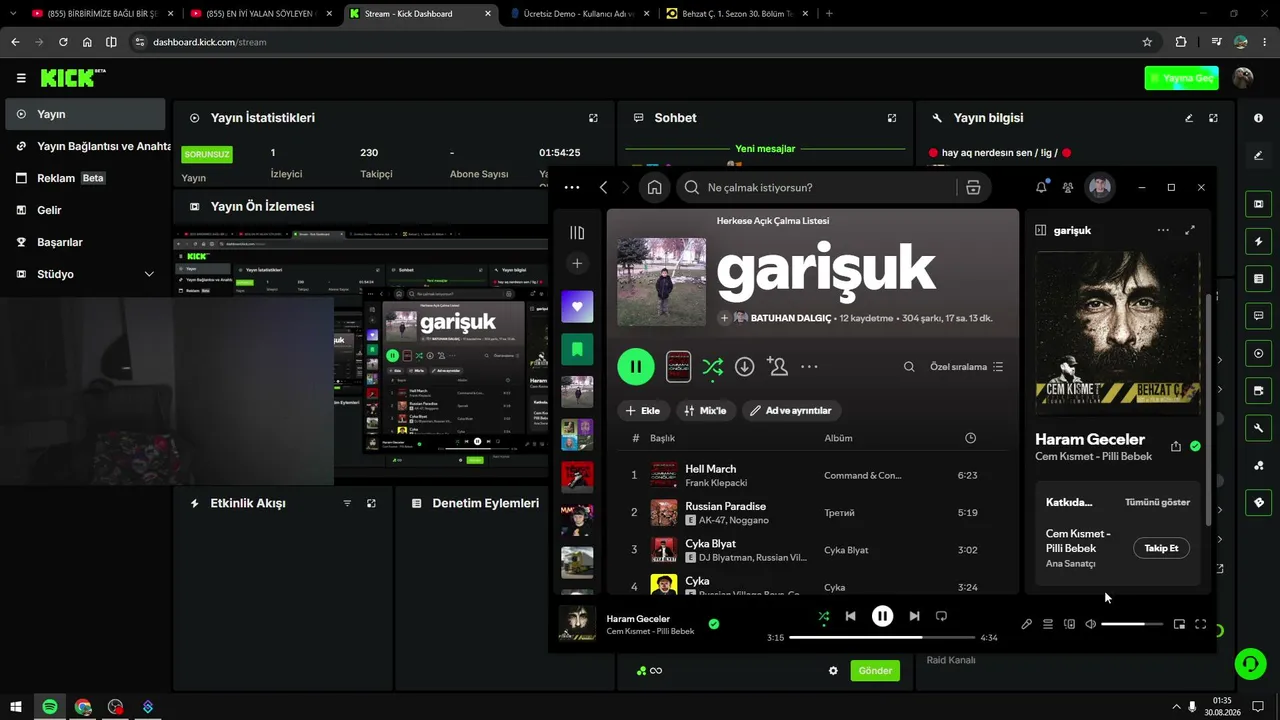
Task: Select Yayın in Kick sidebar
Action: click(86, 114)
